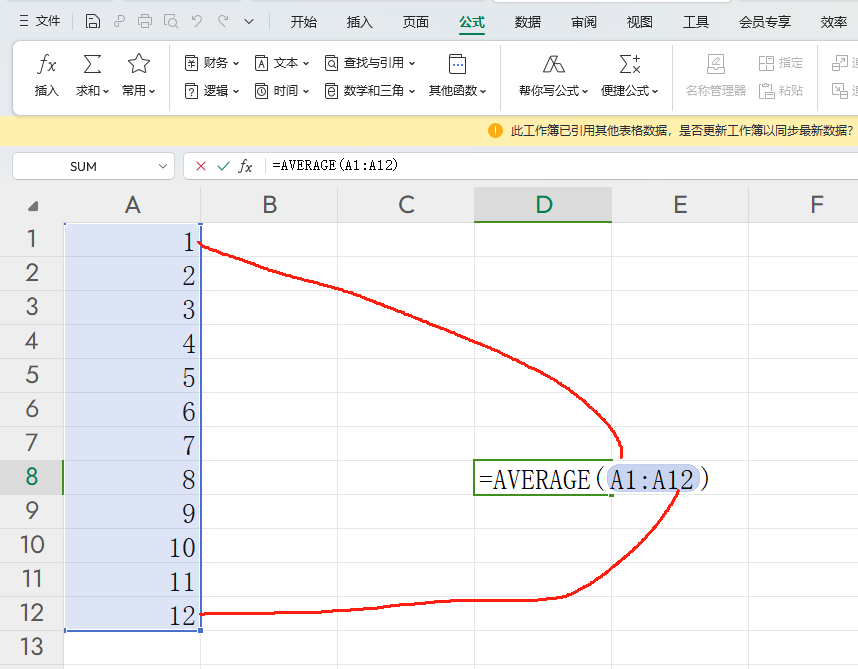Cancel formula entry with red X
Screen dimensions: 858x669
[x=201, y=166]
